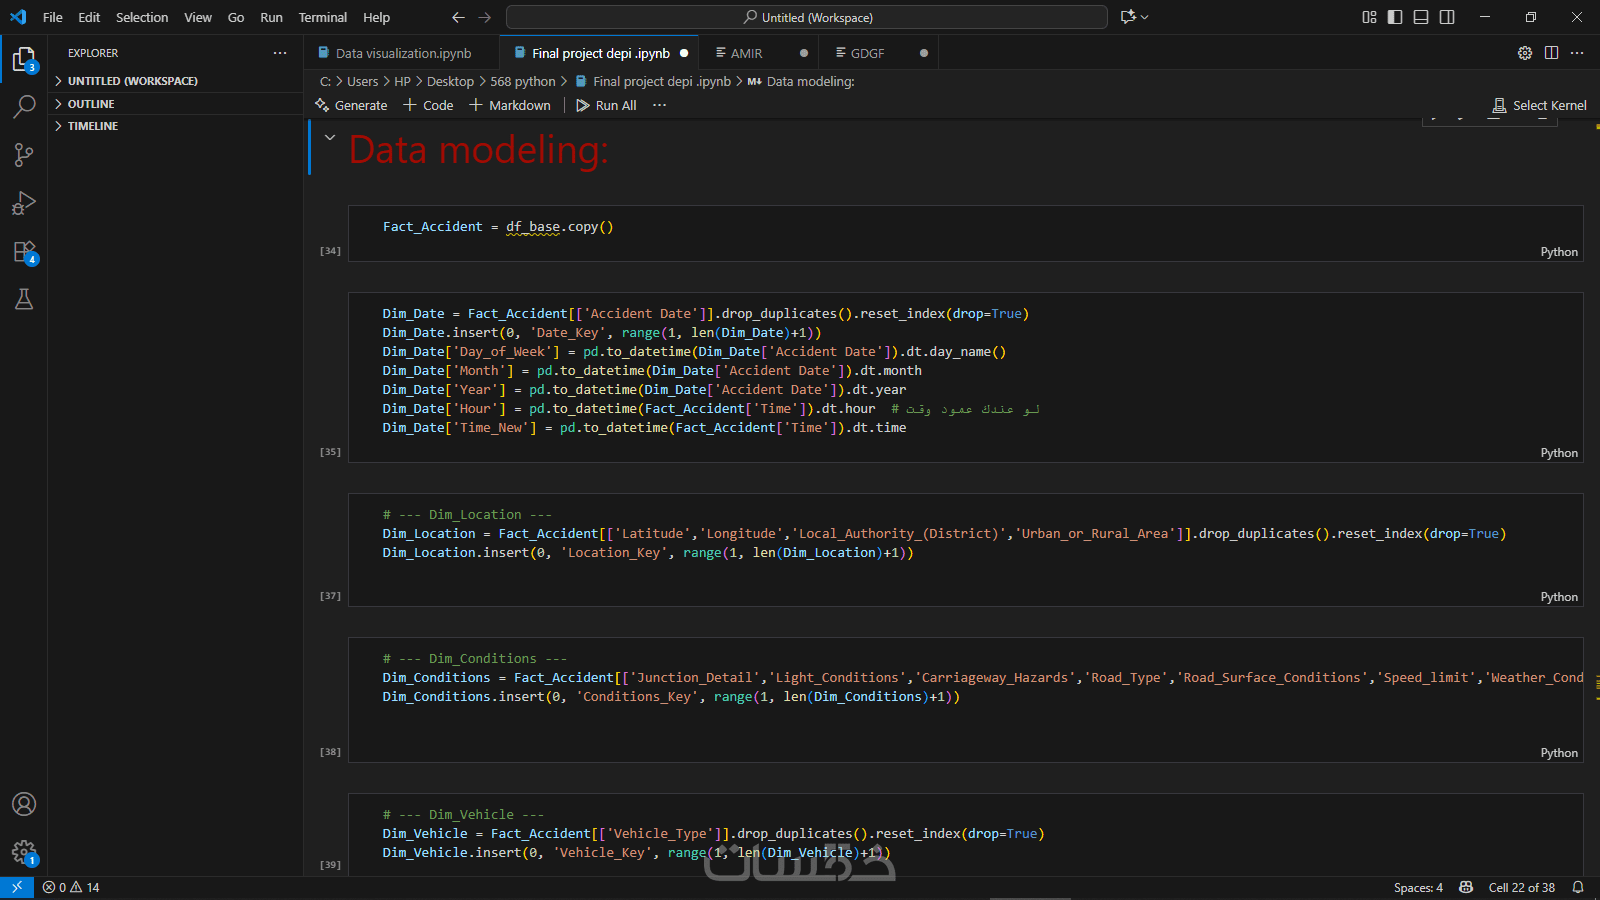Open the Search view in activity bar
Viewport: 1600px width, 900px height.
(x=24, y=106)
